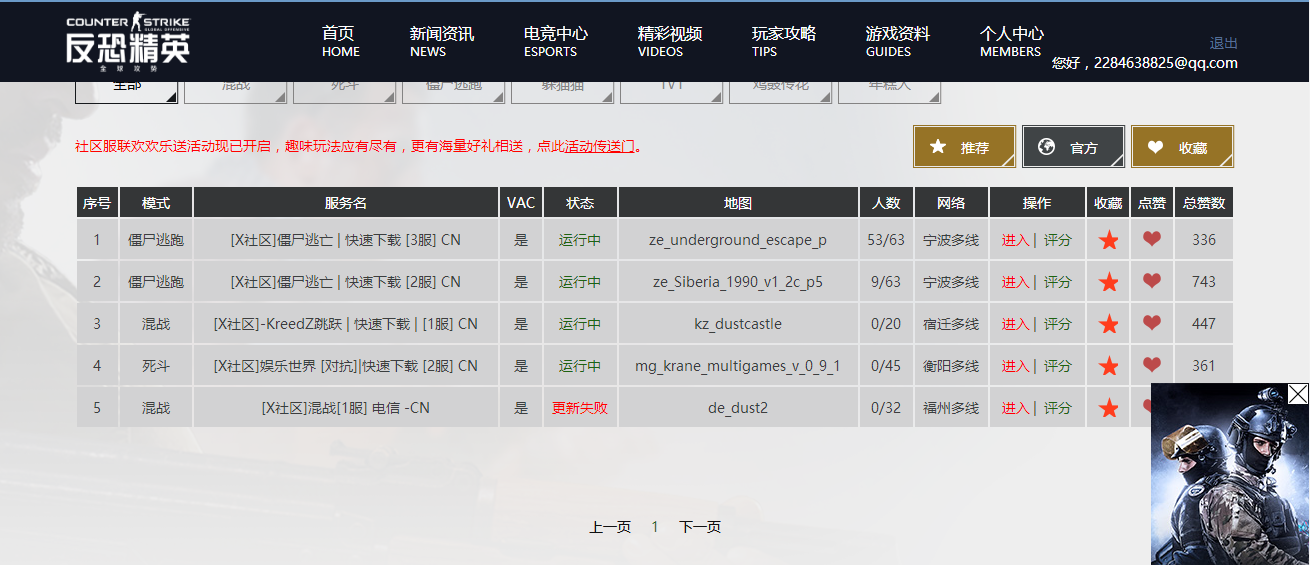The height and width of the screenshot is (565, 1310).
Task: Open 电竞中心 ESPORTS menu
Action: (555, 41)
